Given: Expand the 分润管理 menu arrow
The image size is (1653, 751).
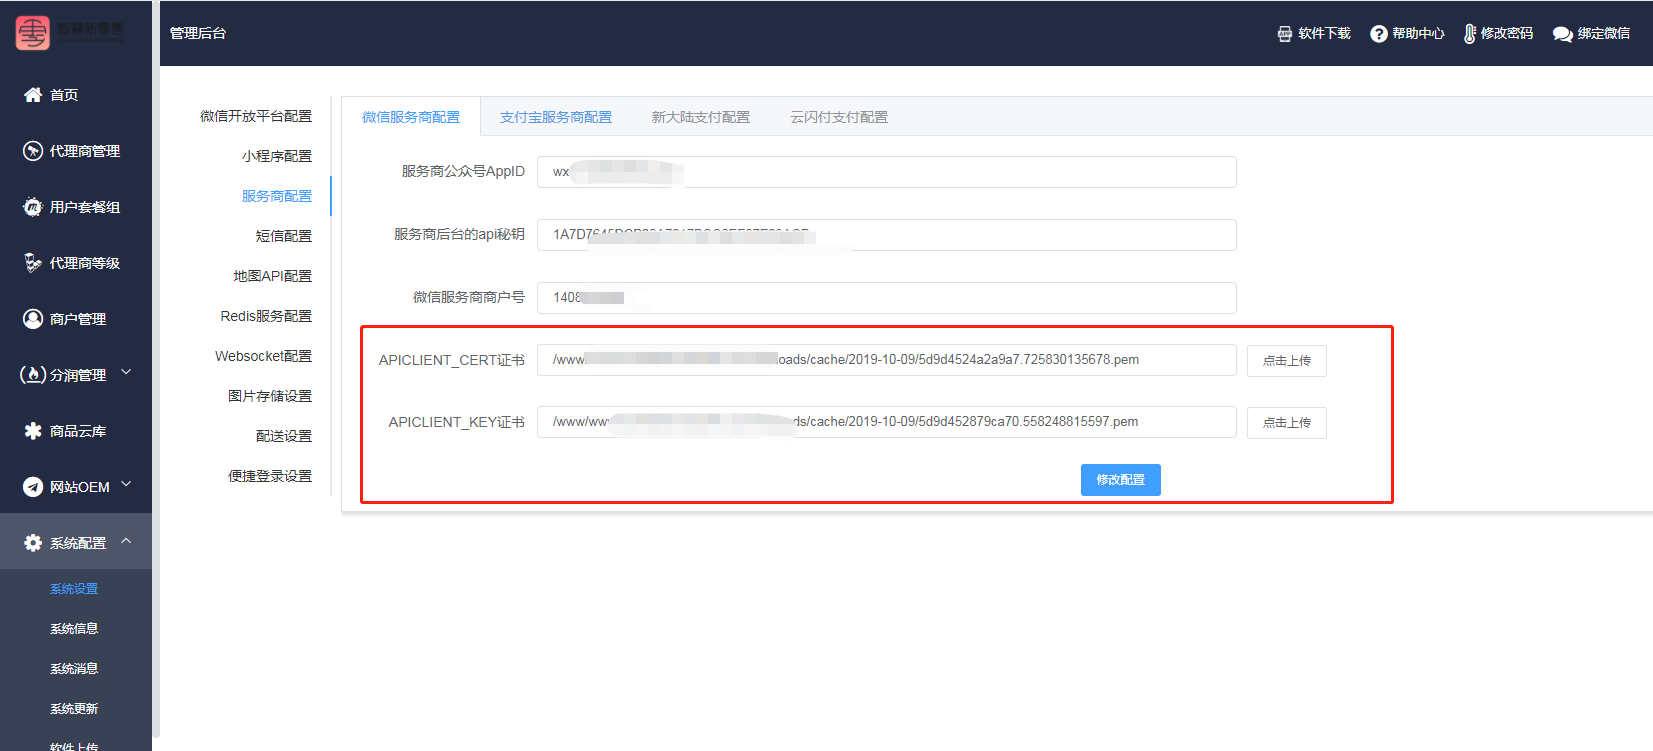Looking at the screenshot, I should coord(126,373).
